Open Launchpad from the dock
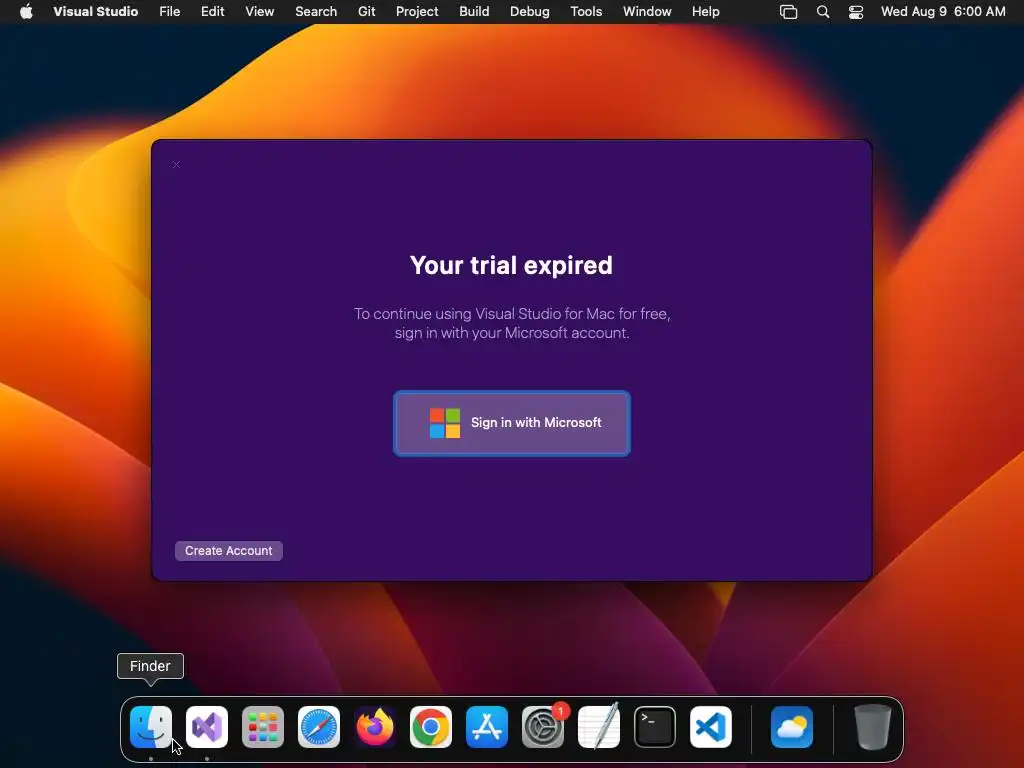This screenshot has height=768, width=1024. (x=263, y=727)
